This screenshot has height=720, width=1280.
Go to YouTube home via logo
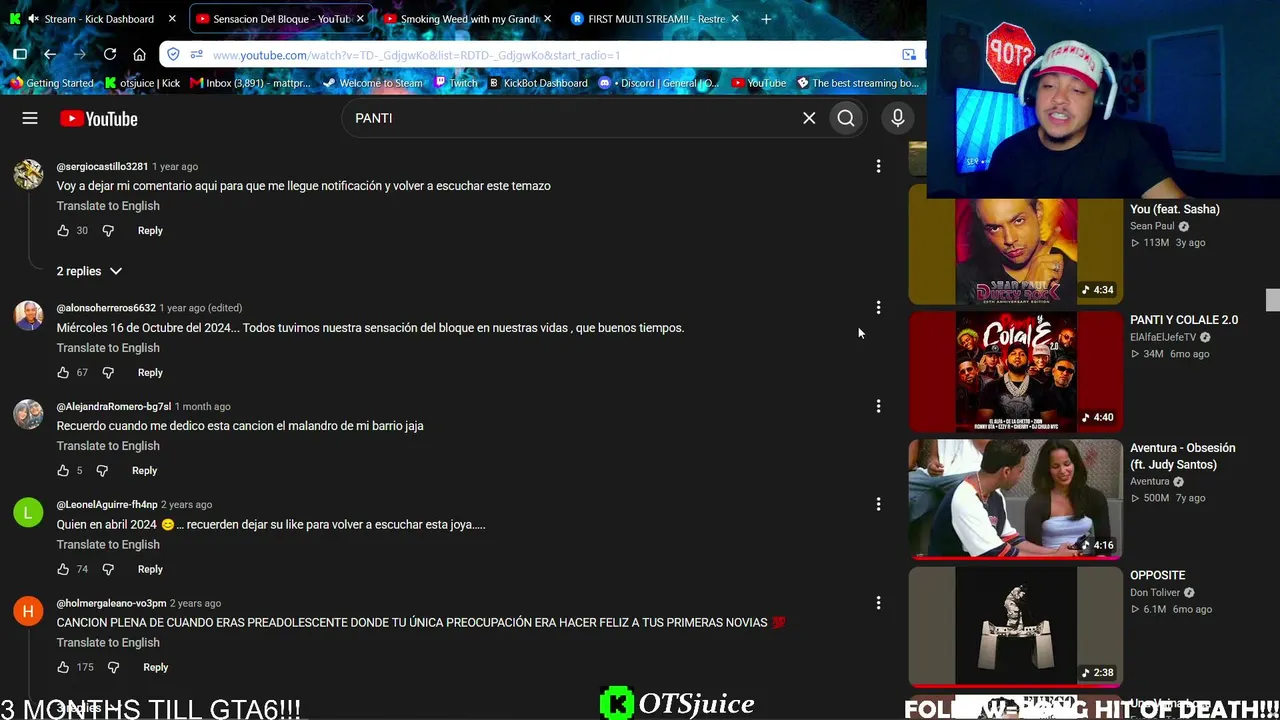pos(98,119)
